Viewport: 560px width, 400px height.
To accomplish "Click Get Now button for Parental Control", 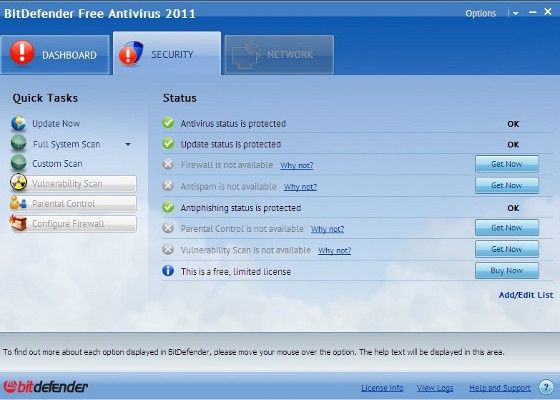I will (x=507, y=228).
